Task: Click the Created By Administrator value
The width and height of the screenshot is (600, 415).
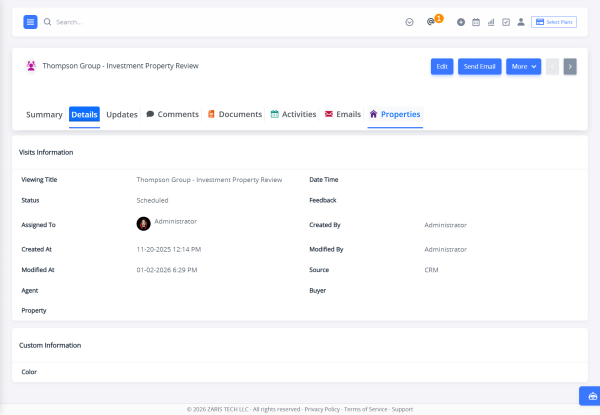Action: pyautogui.click(x=445, y=225)
